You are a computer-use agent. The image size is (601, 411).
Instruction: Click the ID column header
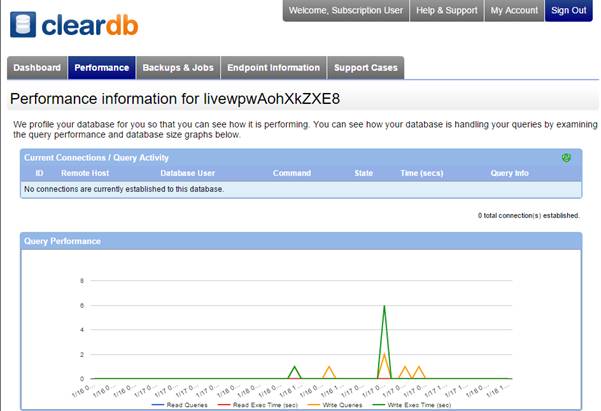[39, 173]
